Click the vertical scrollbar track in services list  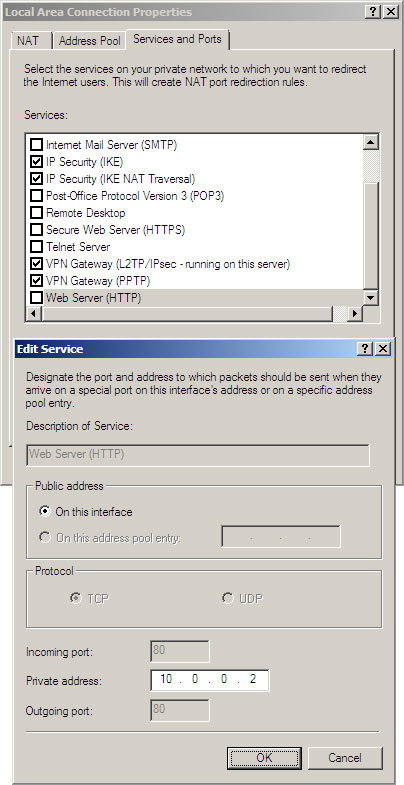370,235
